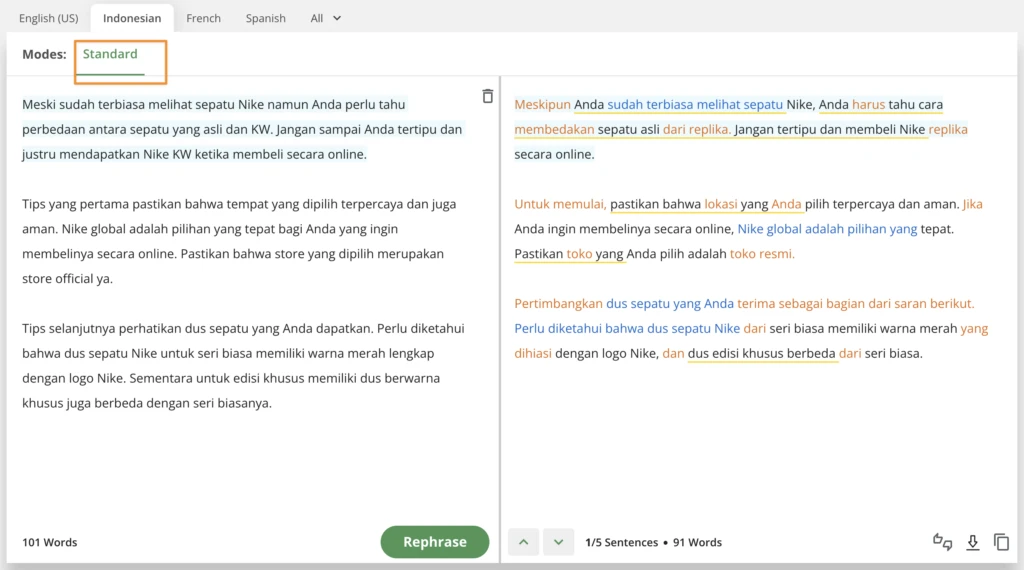
Task: Click the word "dihiasi" in output
Action: [x=533, y=353]
